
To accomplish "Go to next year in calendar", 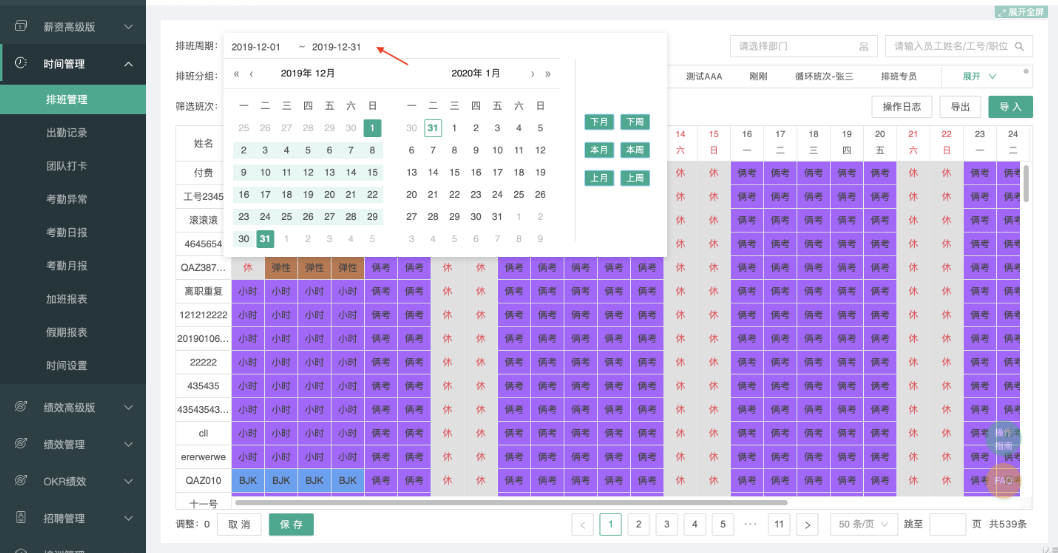I will tap(547, 74).
